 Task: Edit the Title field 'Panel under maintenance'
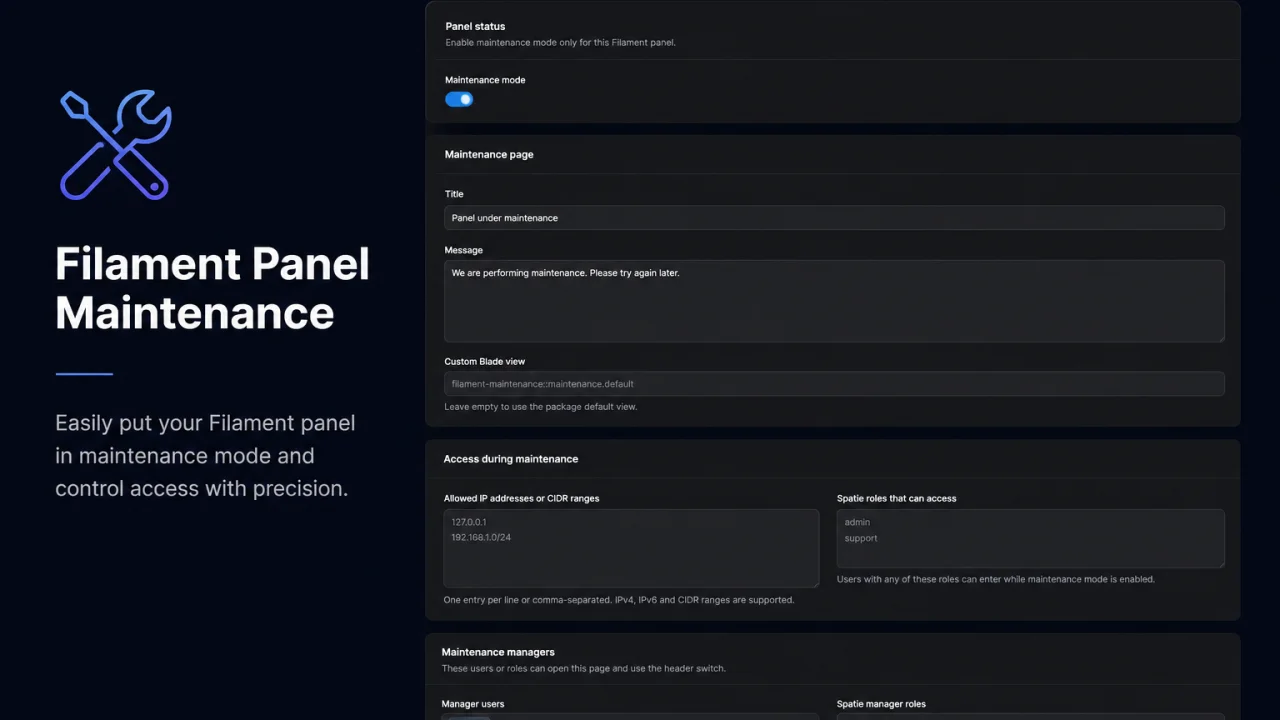point(834,218)
